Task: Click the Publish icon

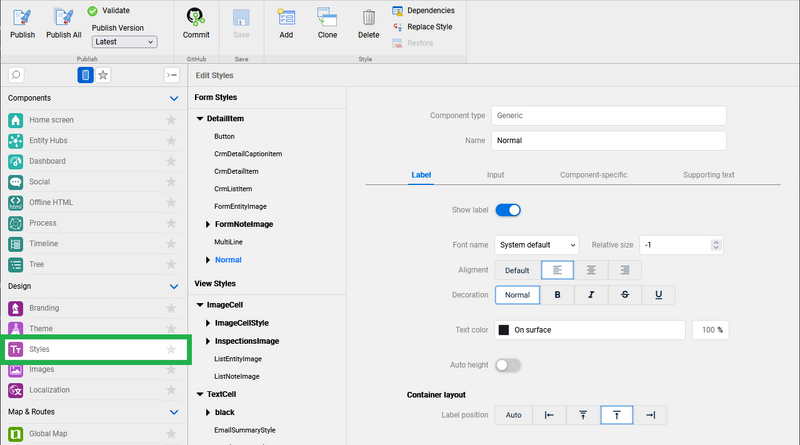Action: click(22, 18)
